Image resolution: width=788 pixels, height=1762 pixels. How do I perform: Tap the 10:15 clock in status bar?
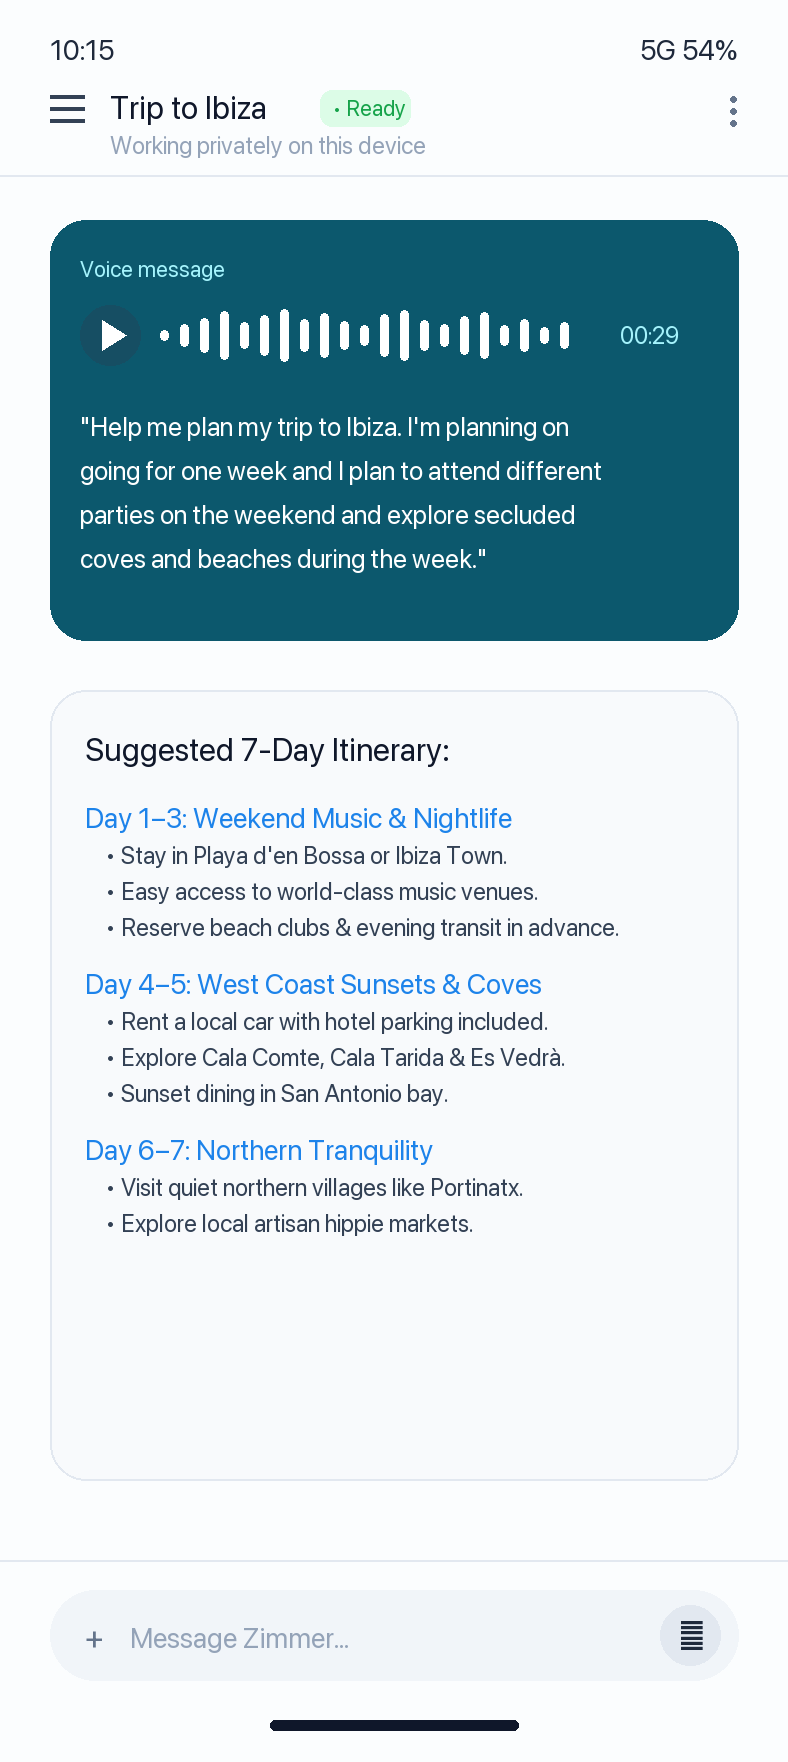pos(82,50)
